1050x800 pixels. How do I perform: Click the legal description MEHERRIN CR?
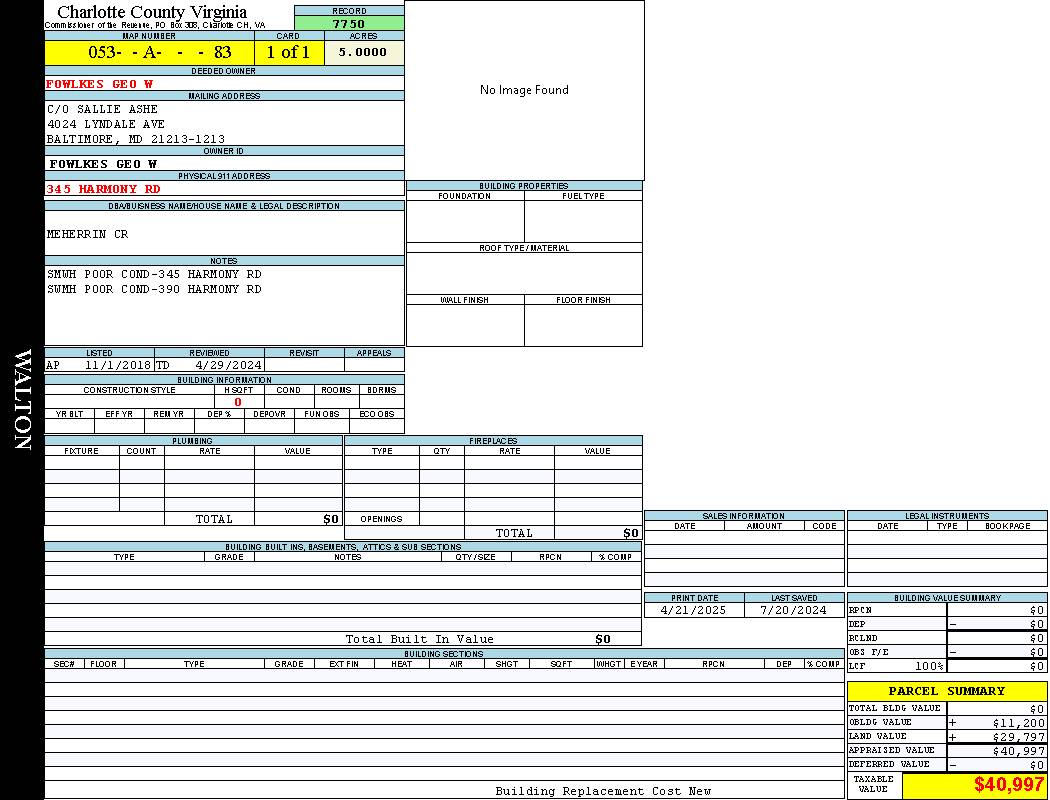tap(88, 234)
